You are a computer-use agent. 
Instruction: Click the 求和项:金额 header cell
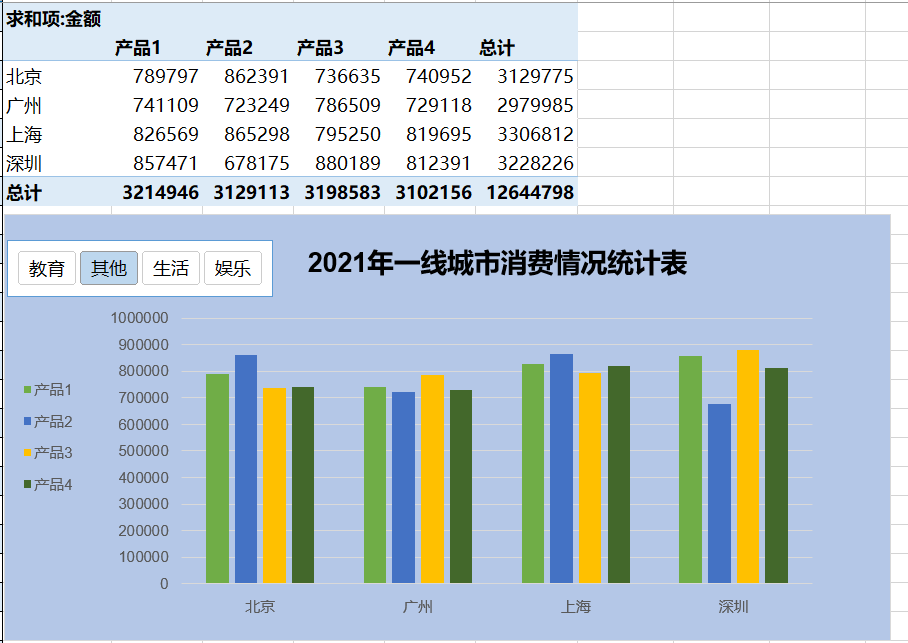[x=48, y=17]
